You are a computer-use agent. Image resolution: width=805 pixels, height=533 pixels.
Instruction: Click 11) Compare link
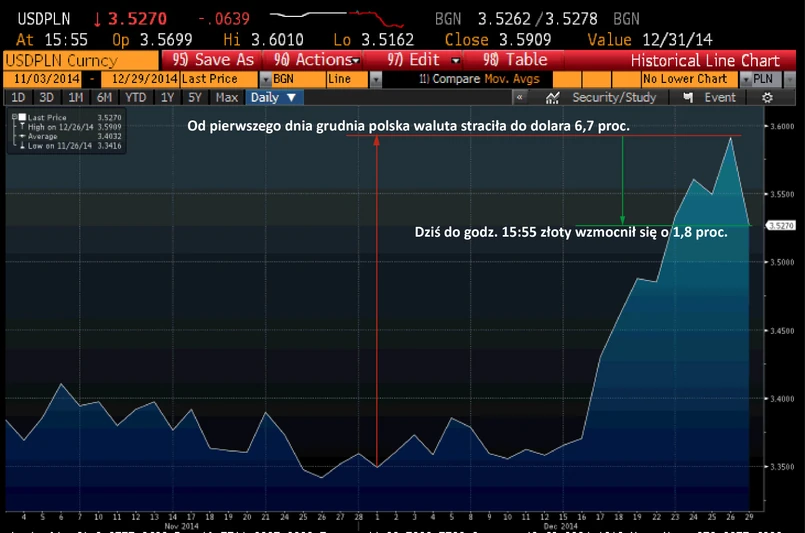tap(449, 79)
